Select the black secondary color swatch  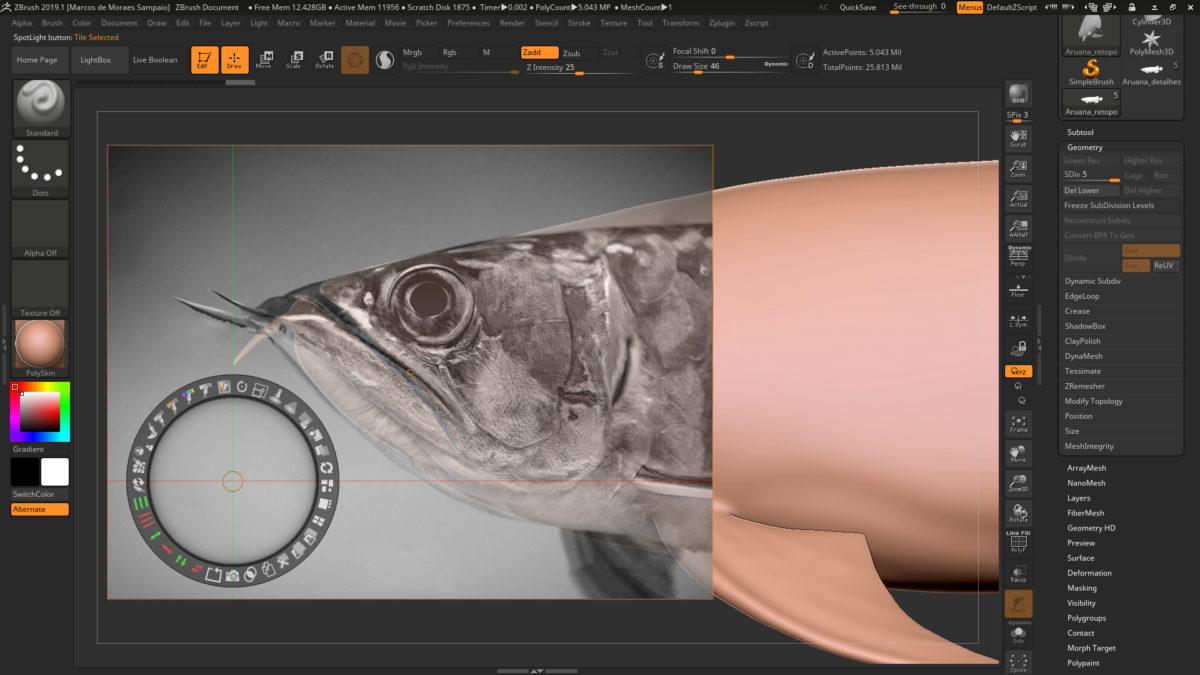(25, 472)
